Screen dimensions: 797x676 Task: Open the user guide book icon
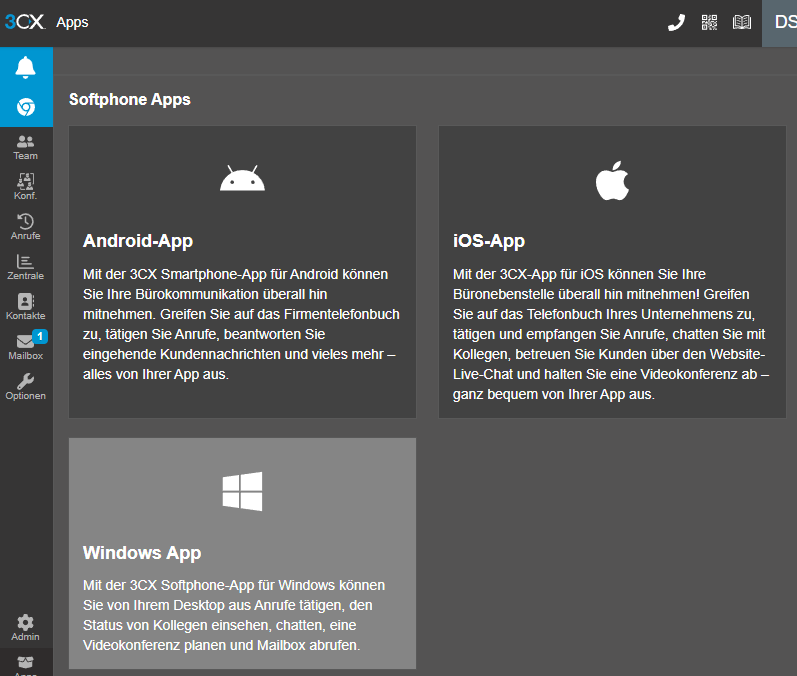pos(742,22)
